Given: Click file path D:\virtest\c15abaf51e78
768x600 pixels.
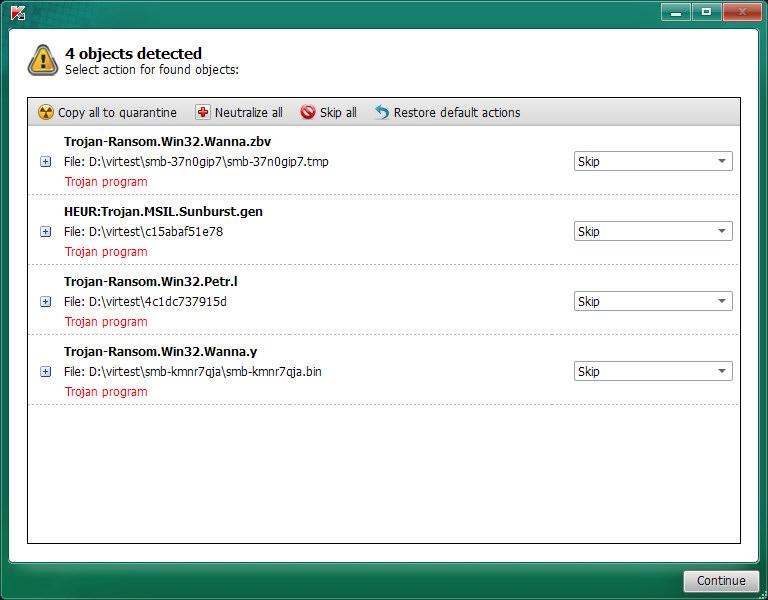Looking at the screenshot, I should (x=144, y=232).
